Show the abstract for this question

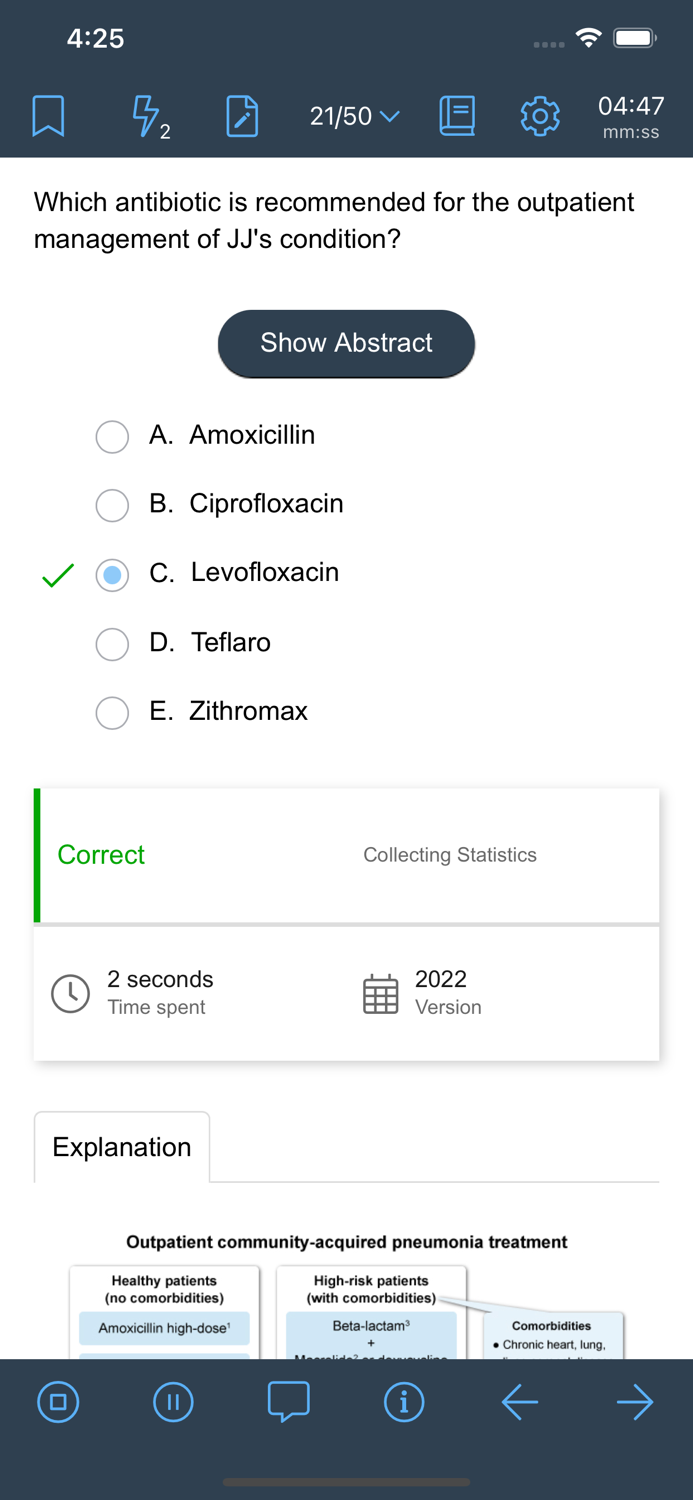click(346, 343)
